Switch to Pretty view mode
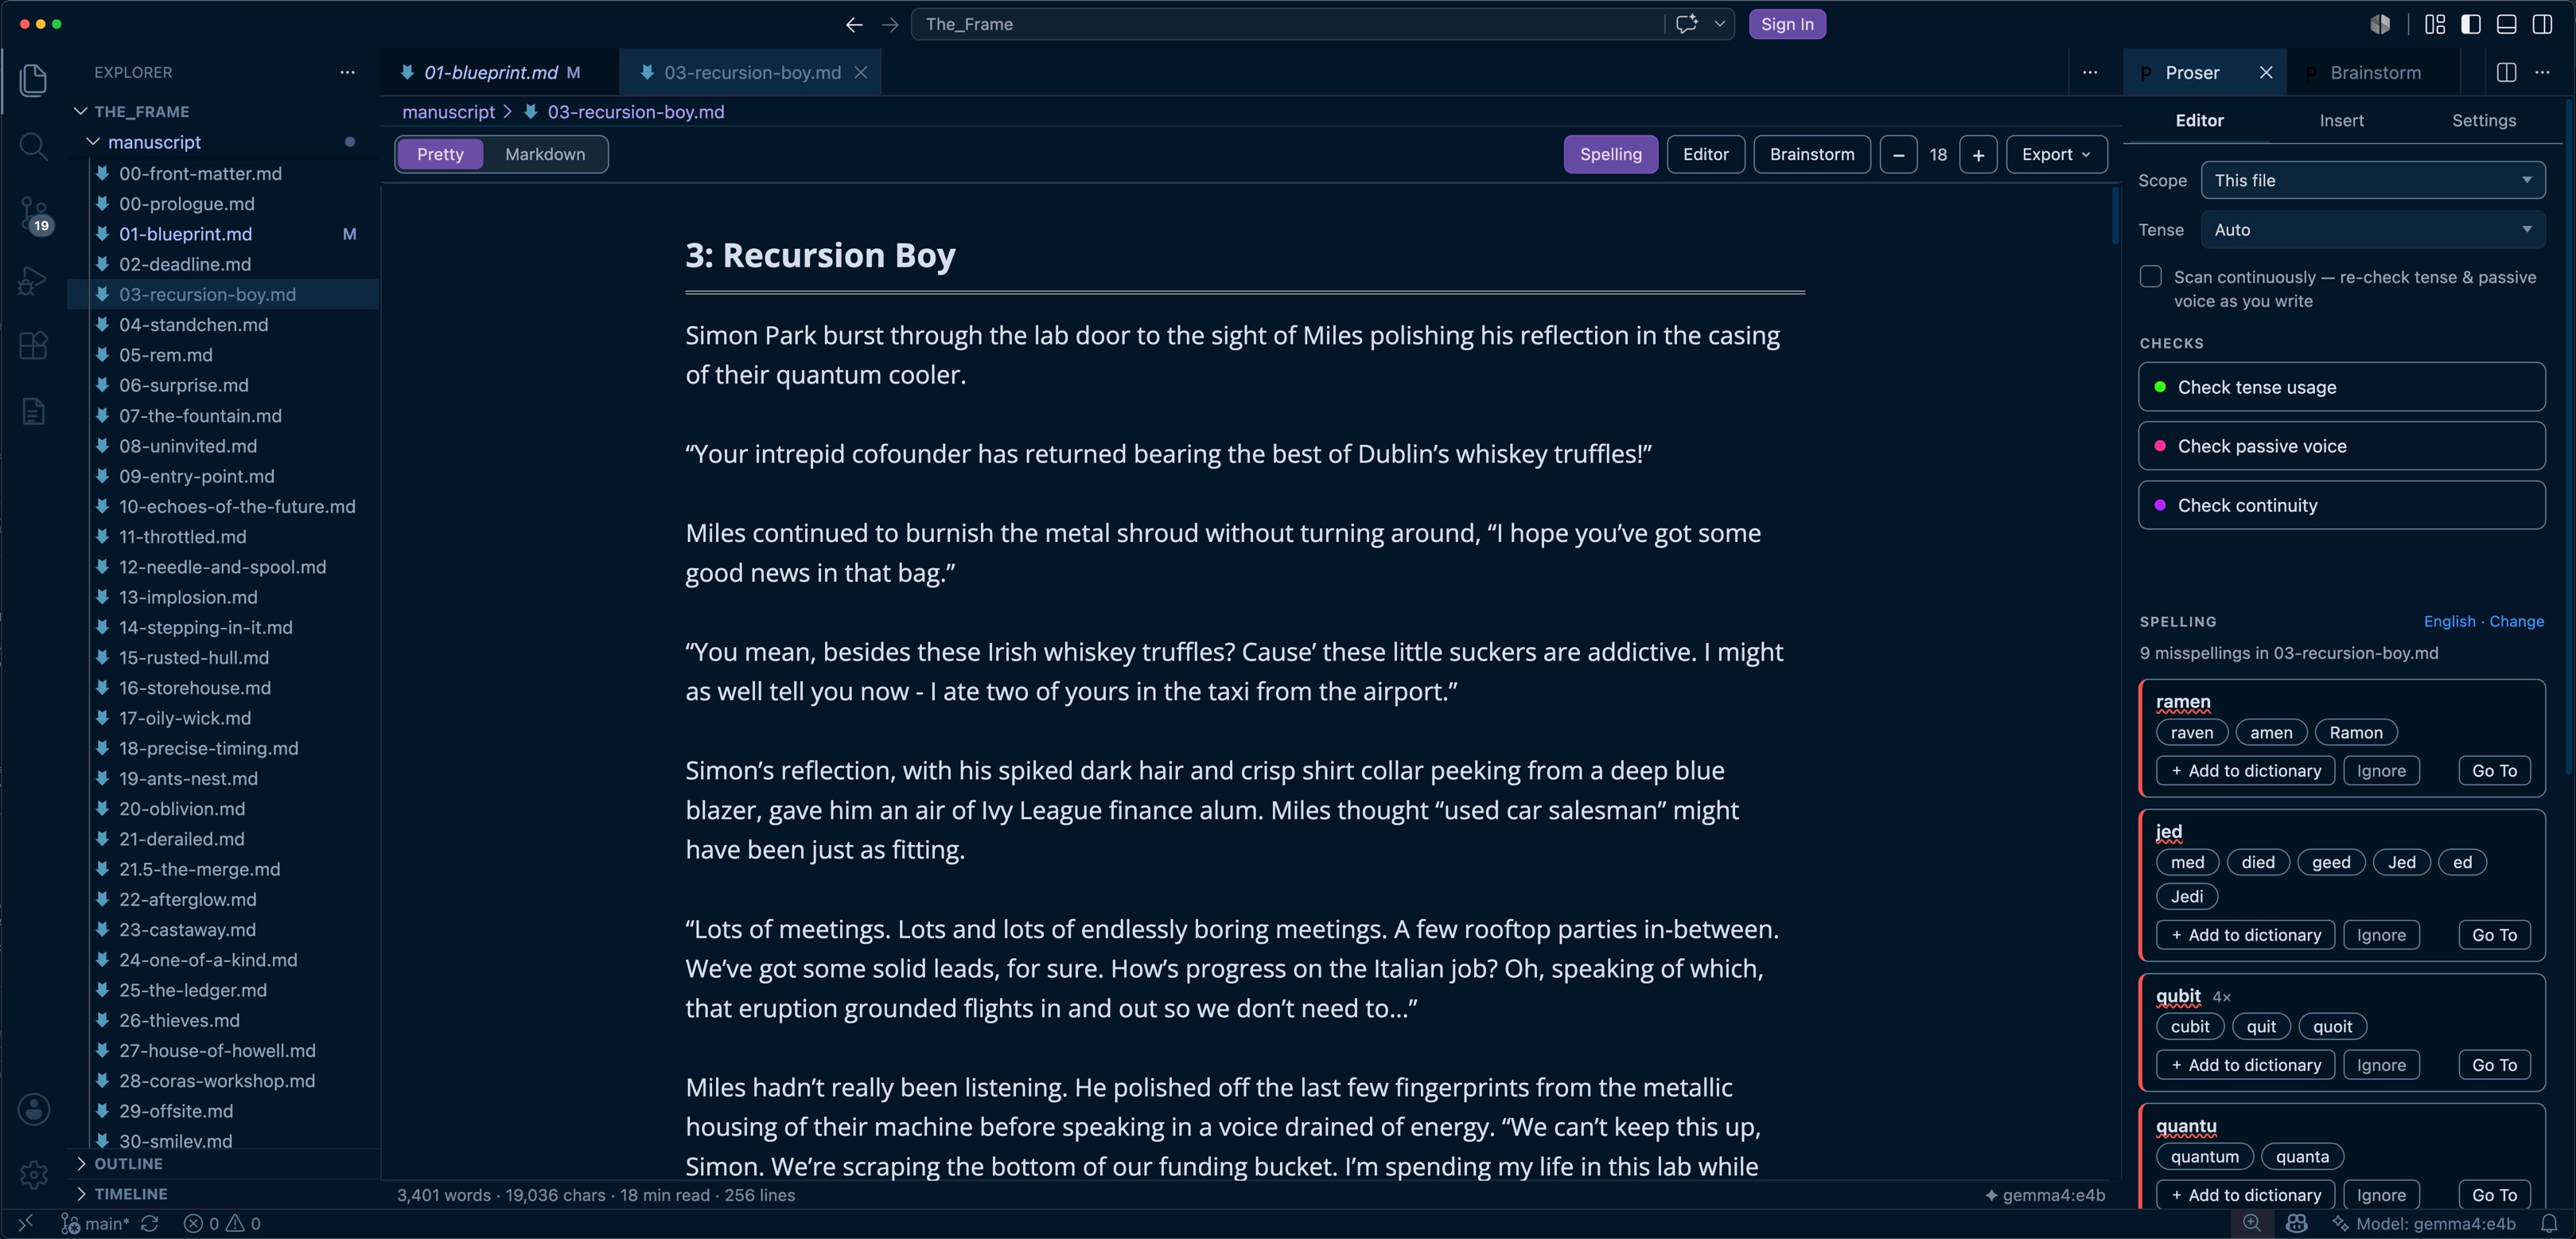The width and height of the screenshot is (2576, 1239). [x=440, y=154]
